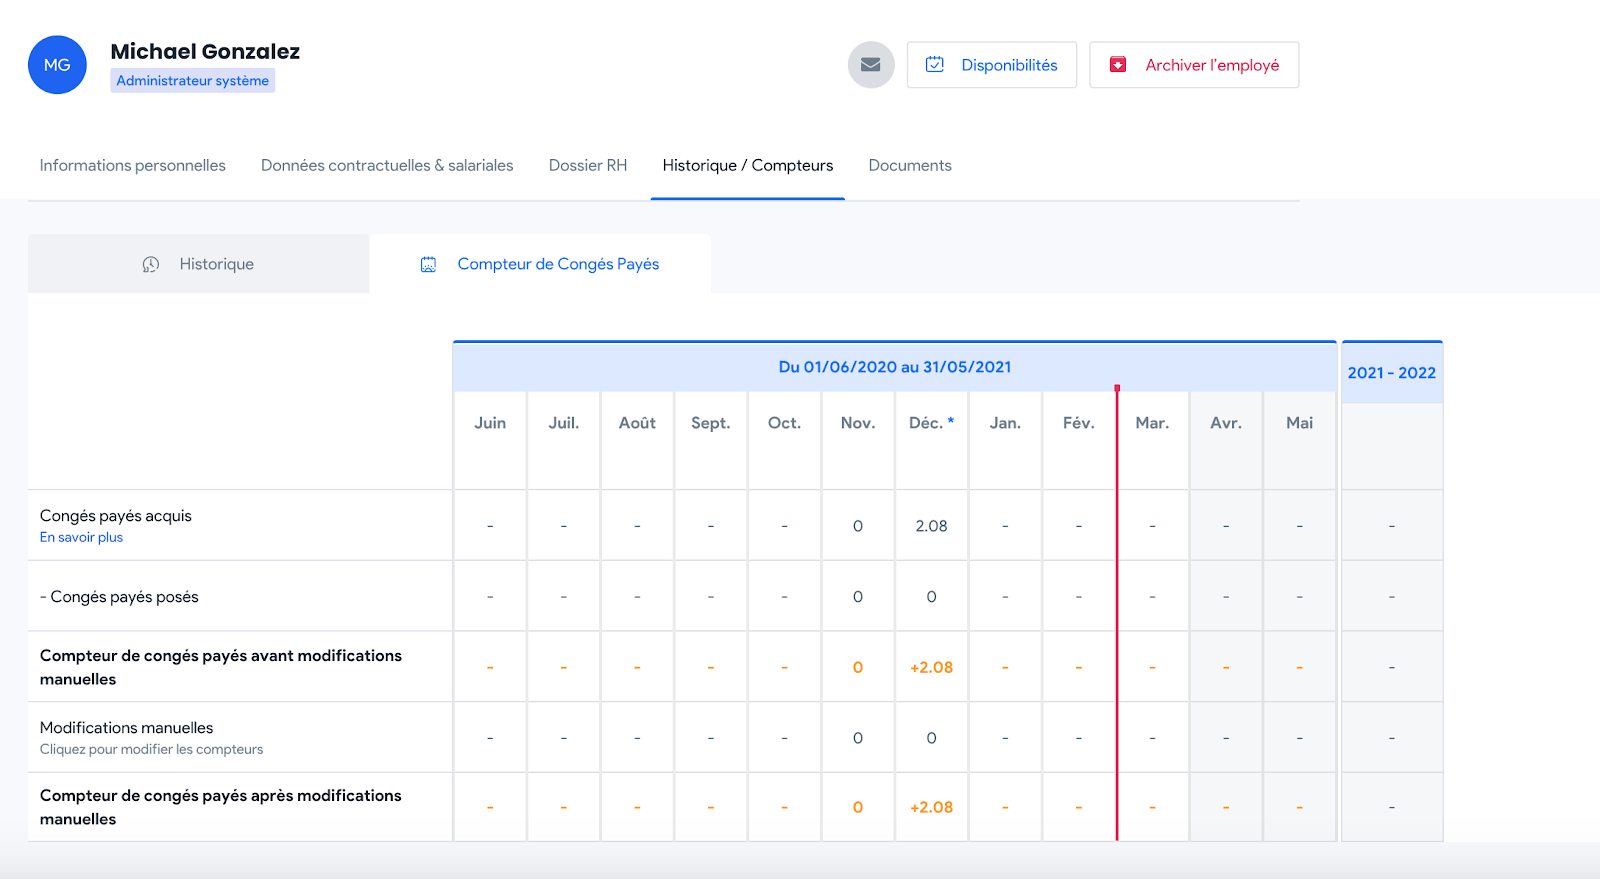Click Cliquez pour modifier les compteurs text
Image resolution: width=1600 pixels, height=879 pixels.
151,750
